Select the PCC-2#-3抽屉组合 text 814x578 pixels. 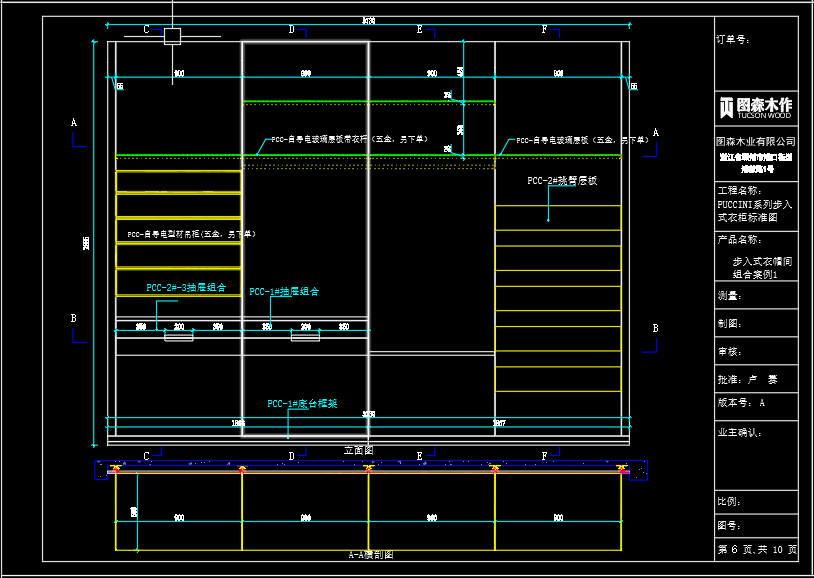coord(186,287)
